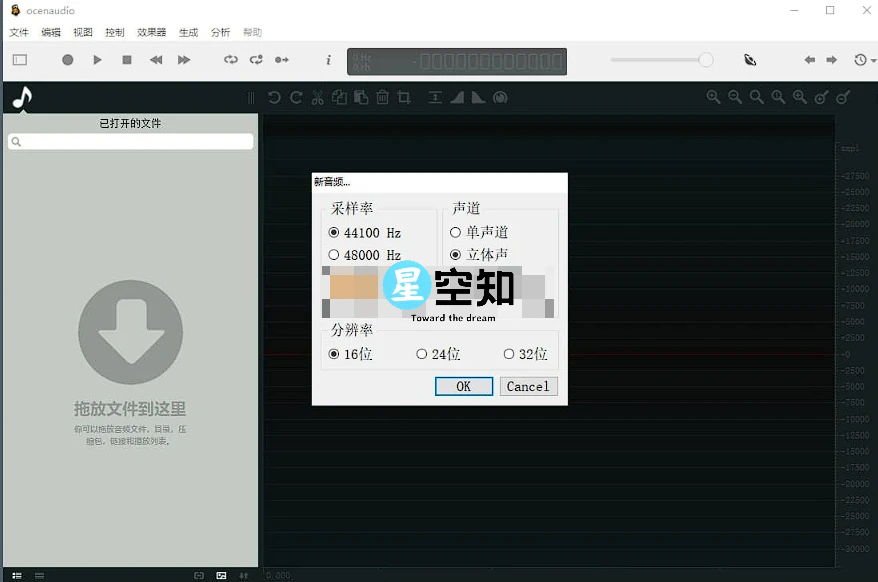The image size is (878, 582).
Task: Click the Copy icon in the editing toolbar
Action: pos(340,97)
